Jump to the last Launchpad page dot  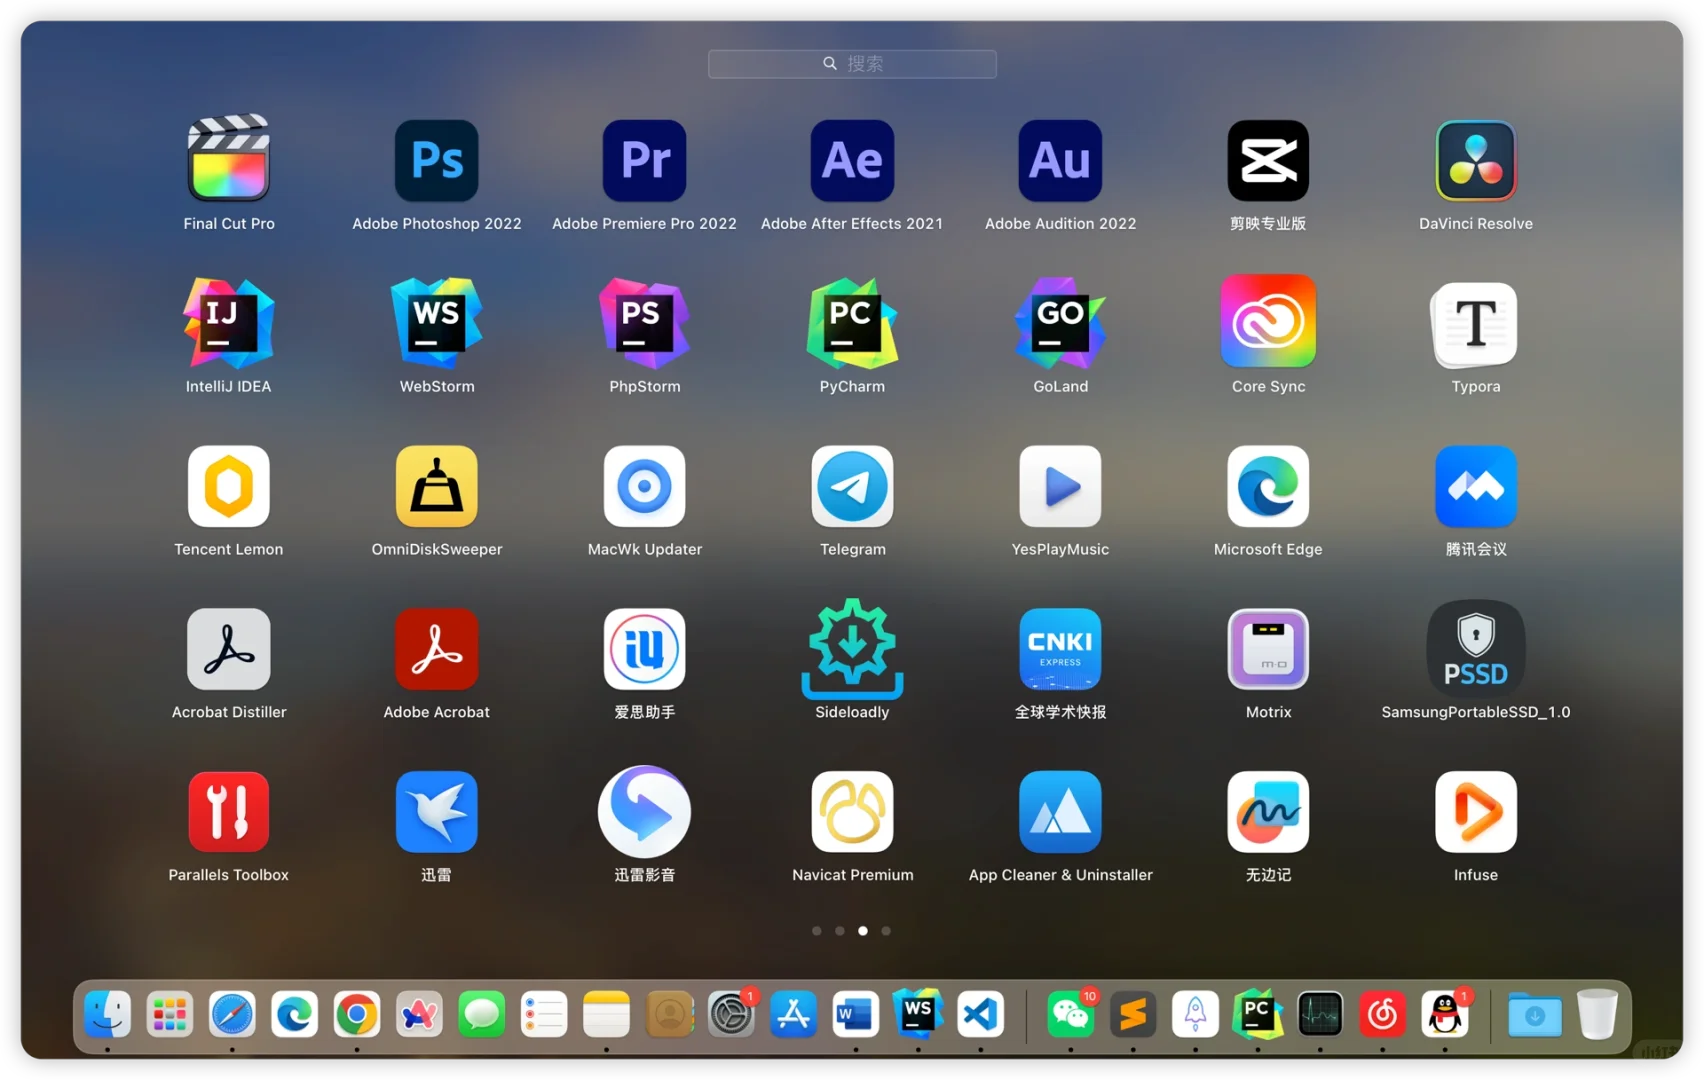click(x=886, y=931)
